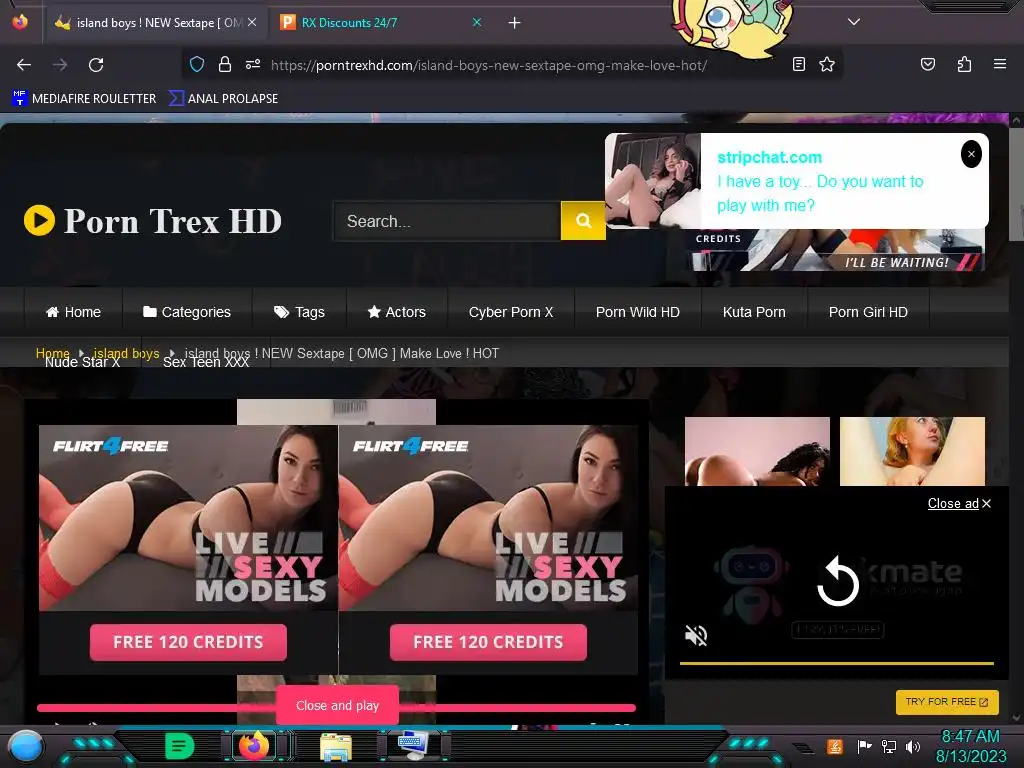This screenshot has width=1024, height=768.
Task: Click the 'island boys' breadcrumb link
Action: pyautogui.click(x=126, y=353)
